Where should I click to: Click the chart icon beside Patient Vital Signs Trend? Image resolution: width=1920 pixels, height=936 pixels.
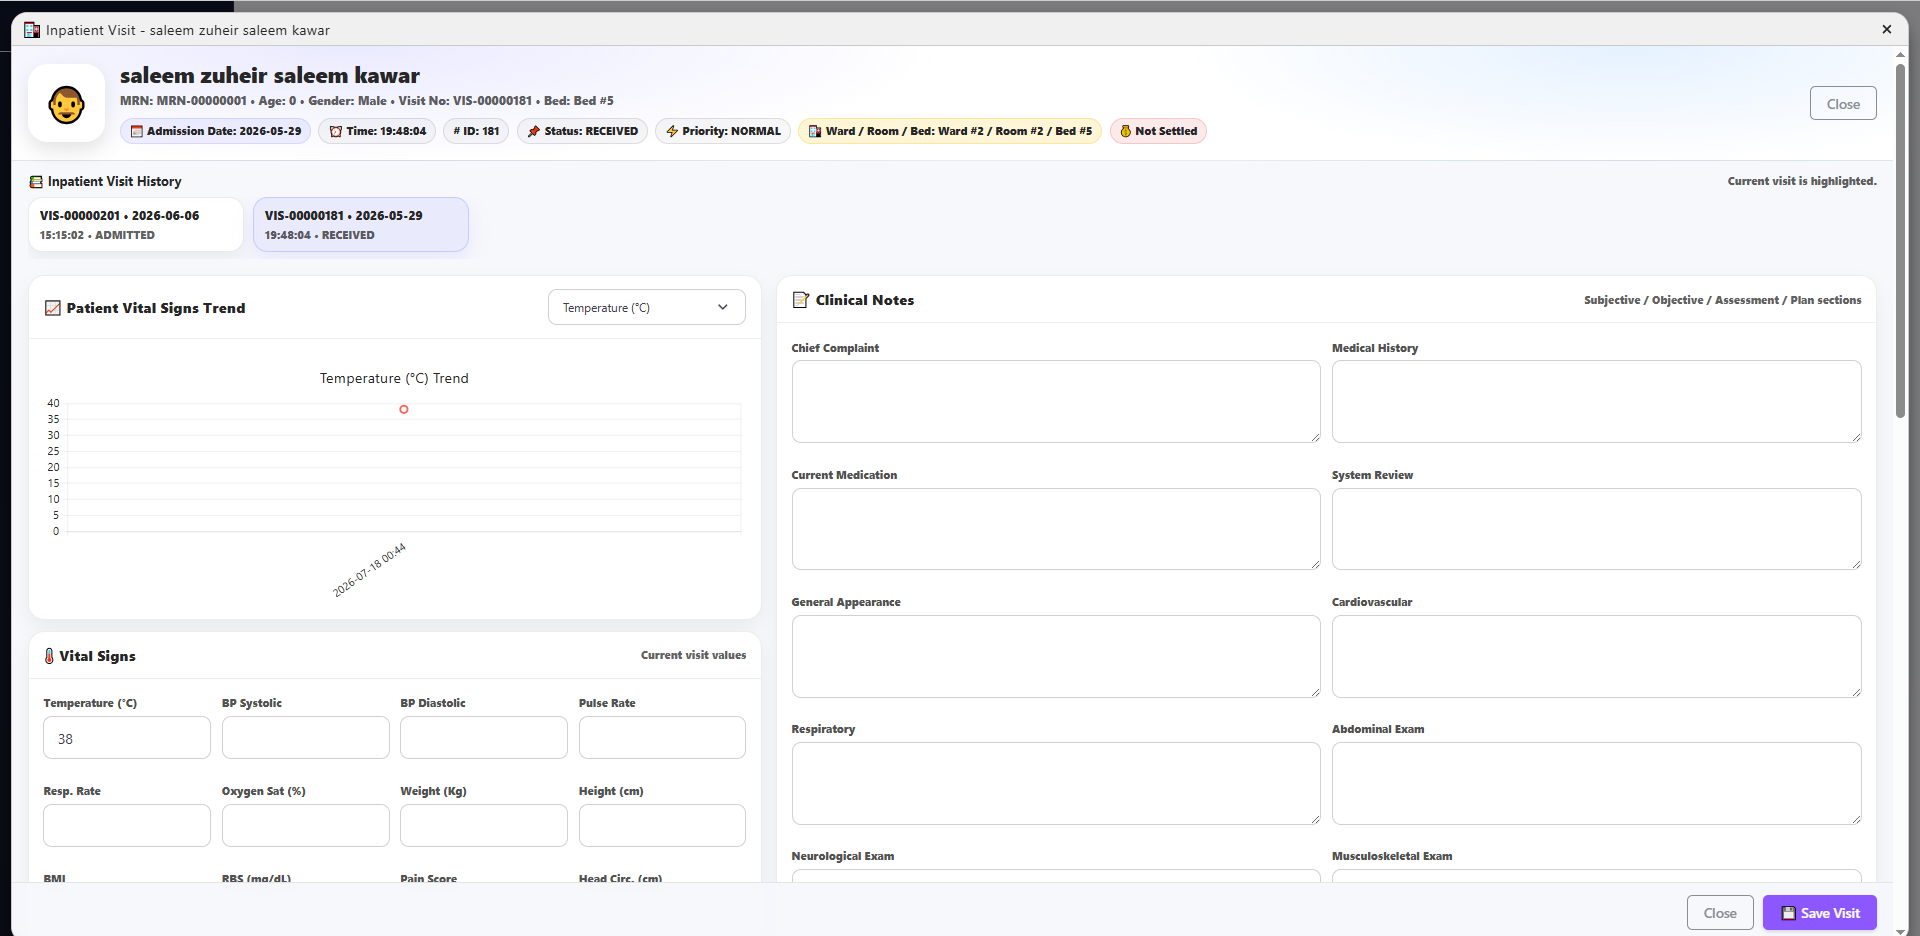pos(53,308)
